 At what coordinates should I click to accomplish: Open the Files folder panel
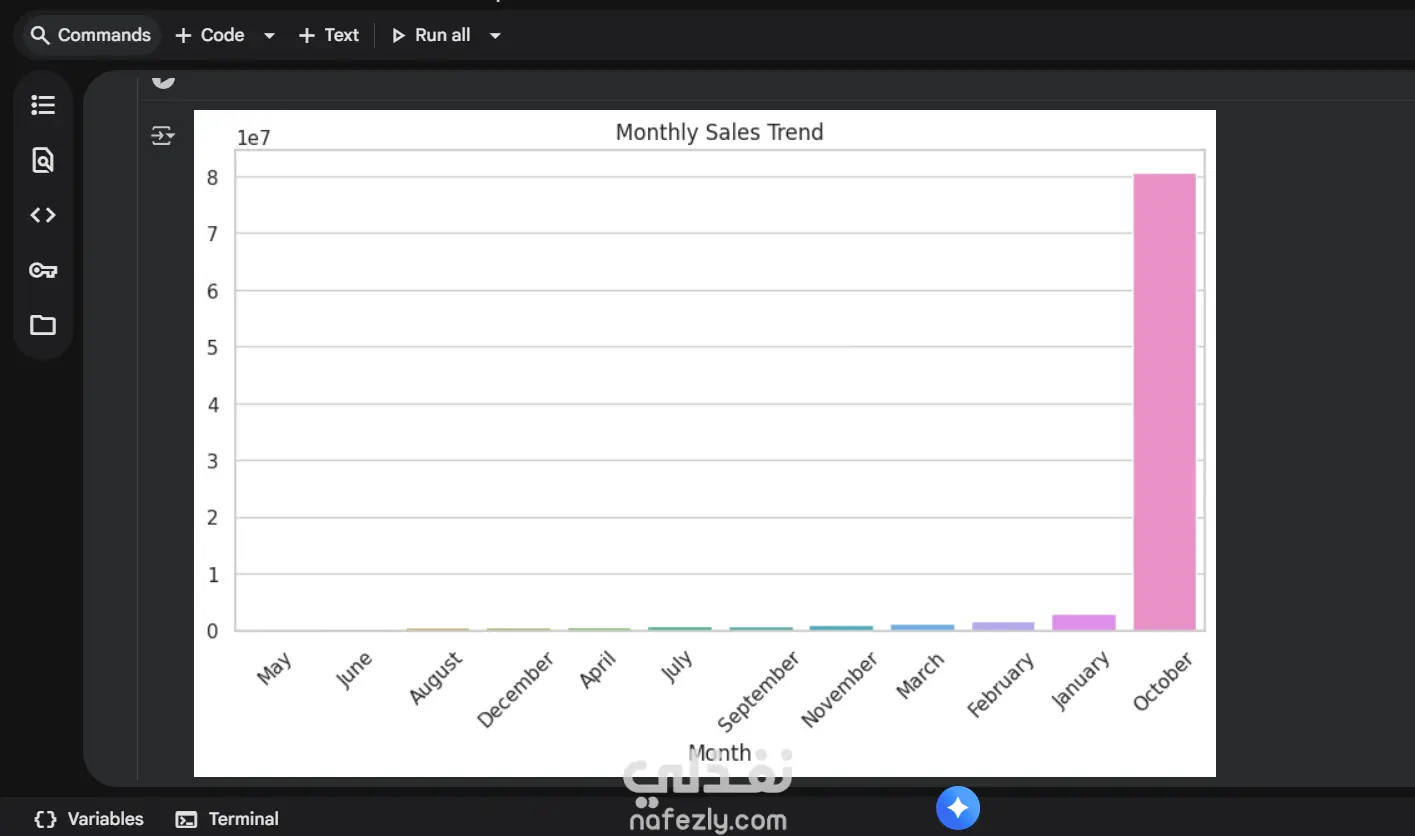coord(43,325)
